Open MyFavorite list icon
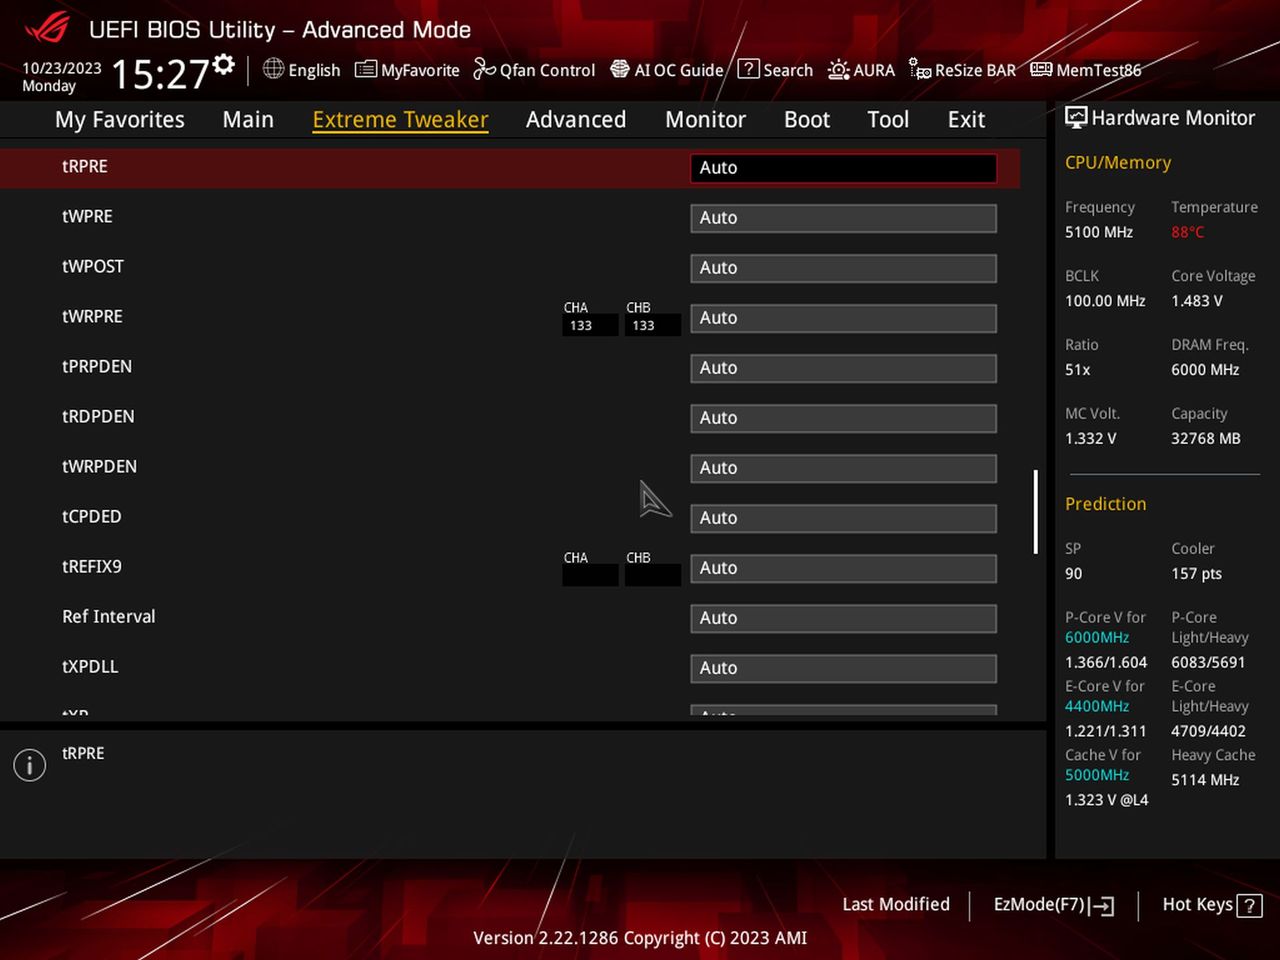The height and width of the screenshot is (960, 1280). [x=366, y=69]
